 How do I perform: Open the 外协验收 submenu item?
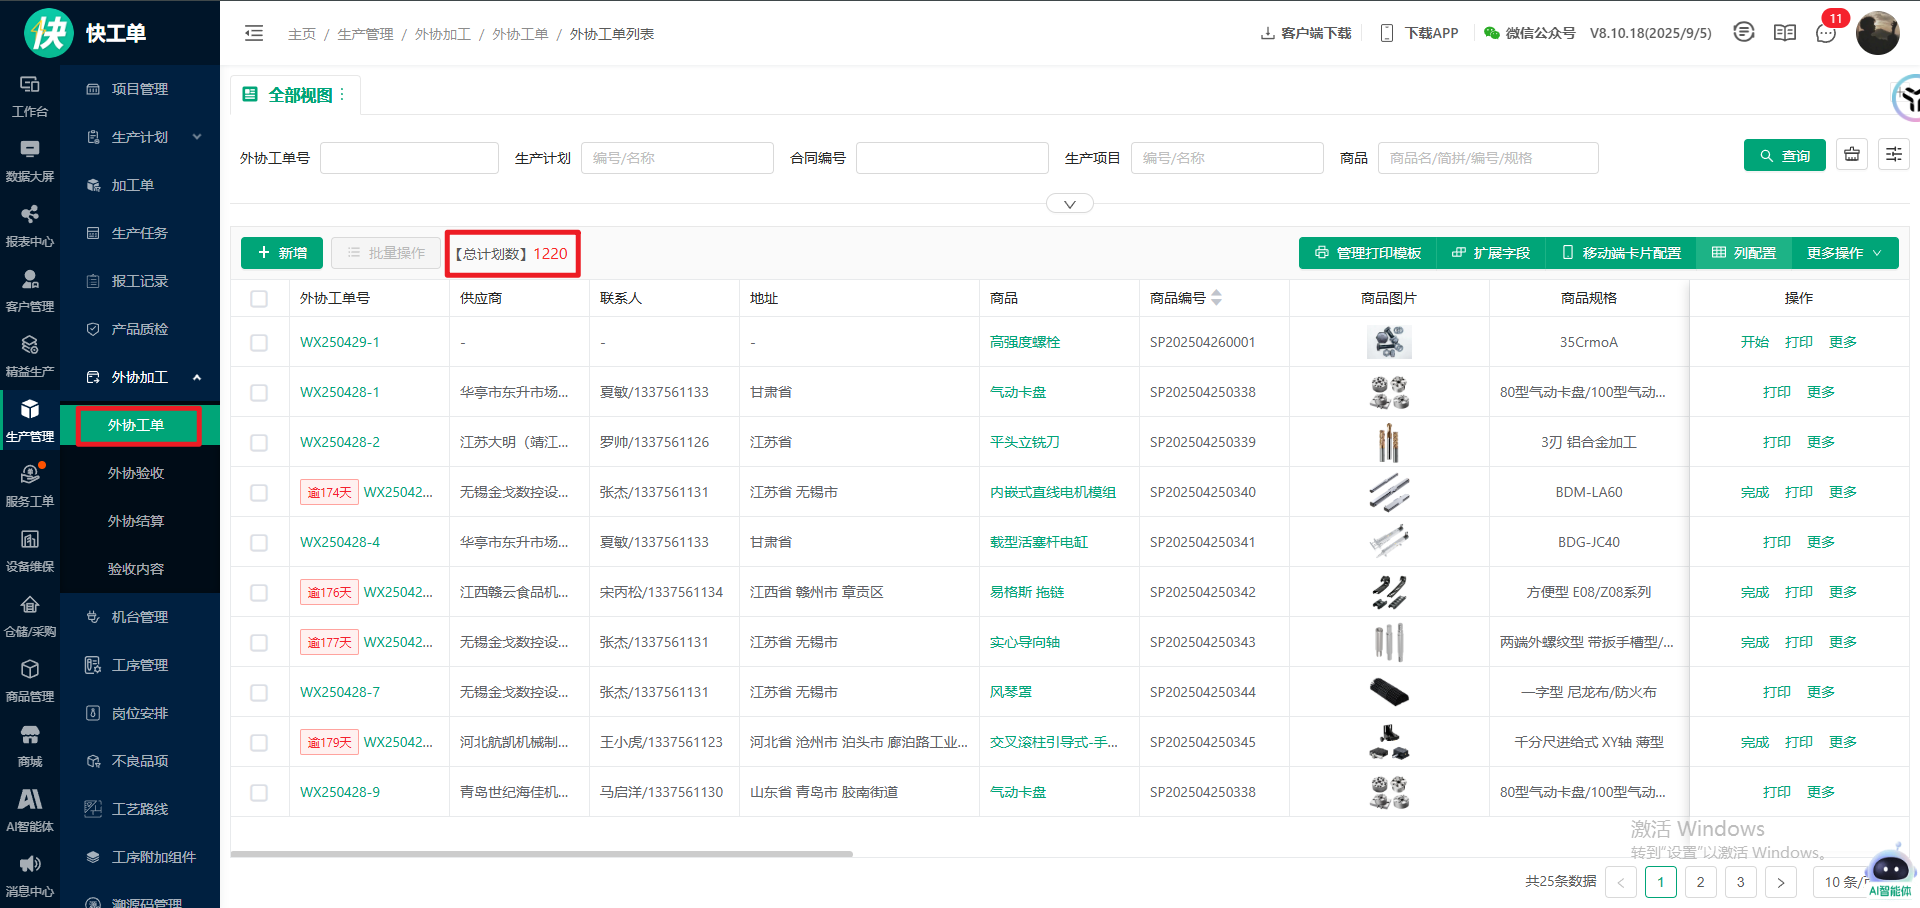[x=136, y=473]
